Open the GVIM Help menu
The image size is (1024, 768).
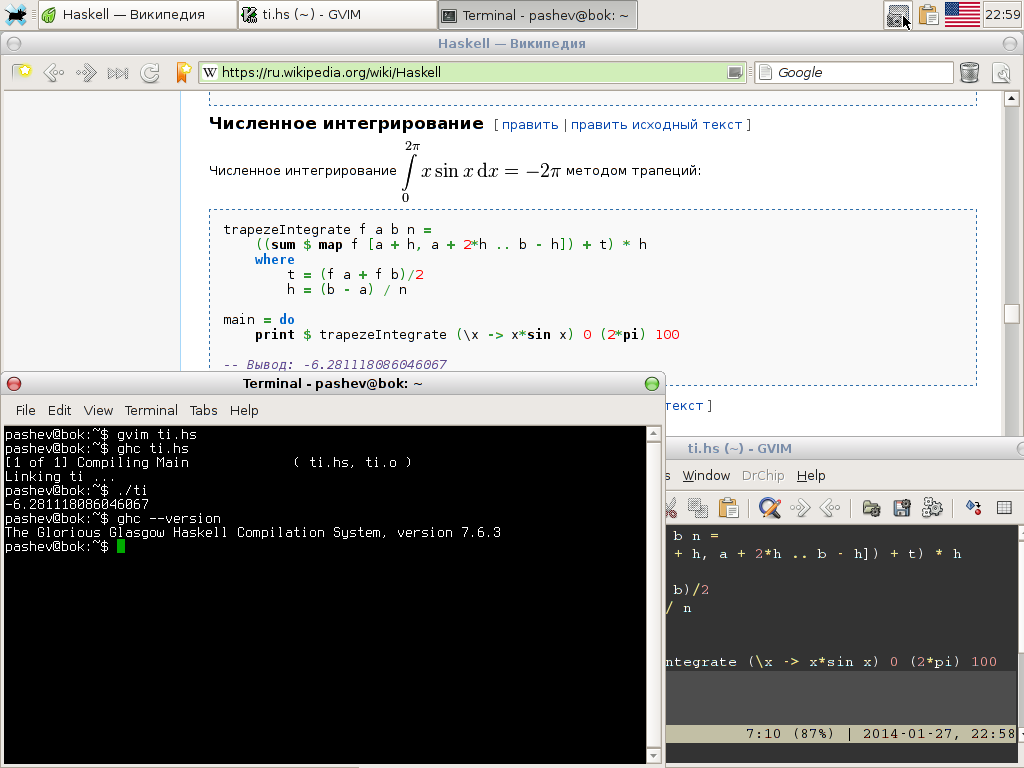point(811,475)
